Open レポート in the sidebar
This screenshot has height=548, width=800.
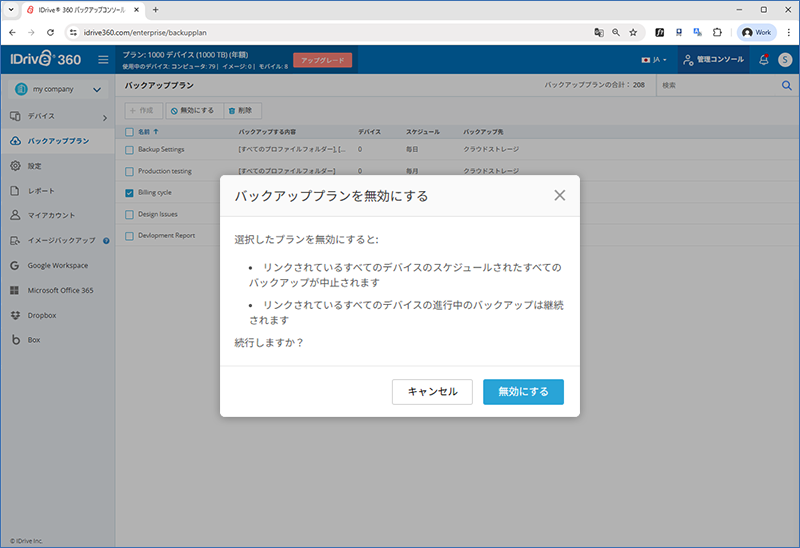pos(41,190)
